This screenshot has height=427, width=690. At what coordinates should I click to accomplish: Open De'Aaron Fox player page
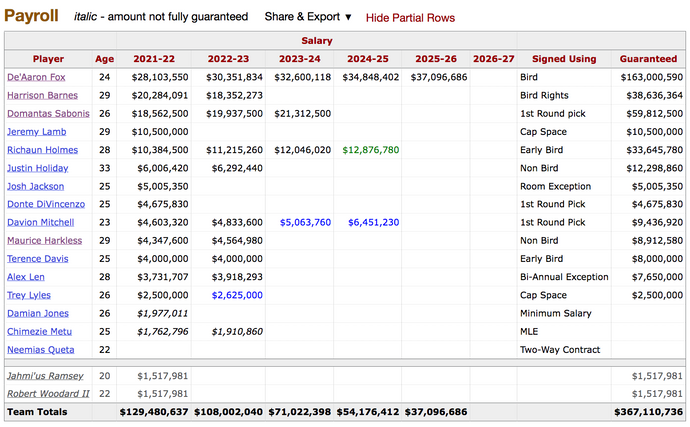coord(36,77)
